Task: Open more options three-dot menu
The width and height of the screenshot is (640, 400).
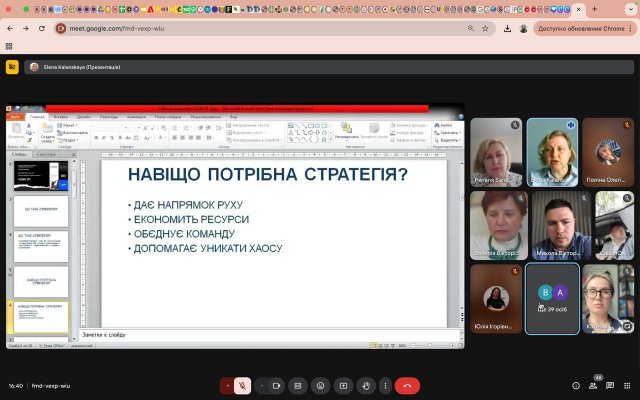Action: (386, 385)
